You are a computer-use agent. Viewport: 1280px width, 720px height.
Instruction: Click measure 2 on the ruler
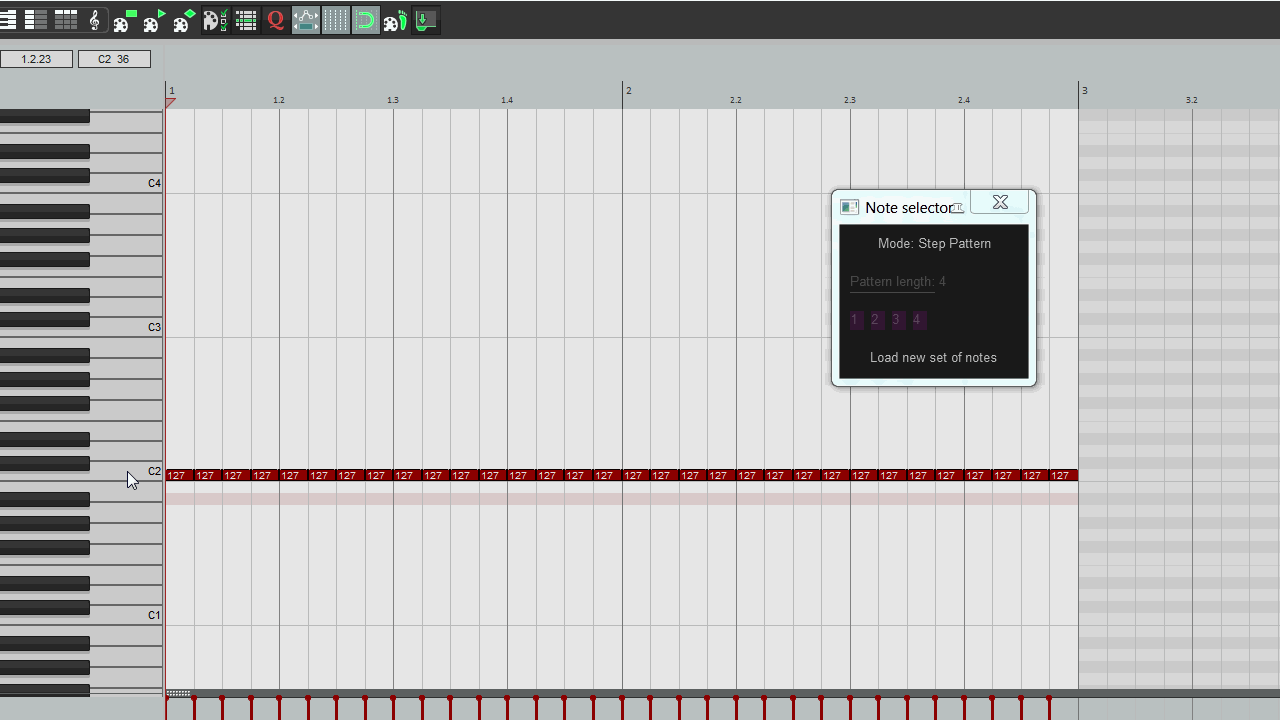tap(628, 91)
